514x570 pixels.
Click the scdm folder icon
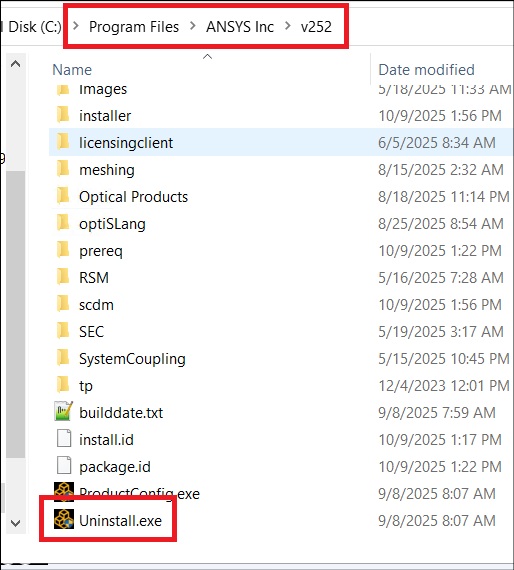pos(63,304)
